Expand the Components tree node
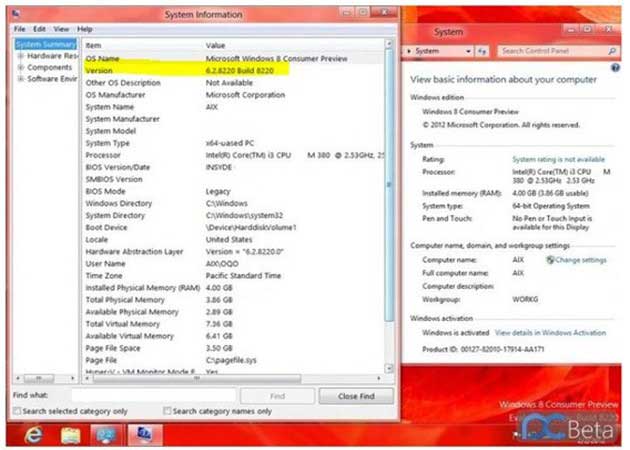This screenshot has height=450, width=630. [19, 67]
